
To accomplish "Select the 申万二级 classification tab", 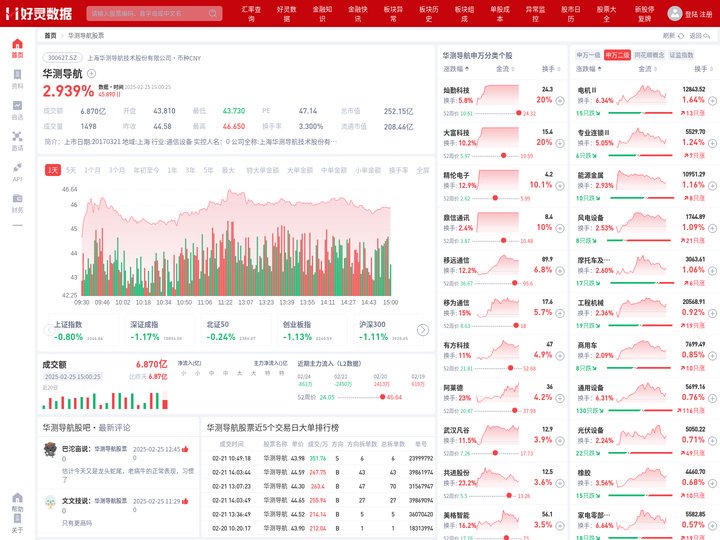I will coord(617,55).
